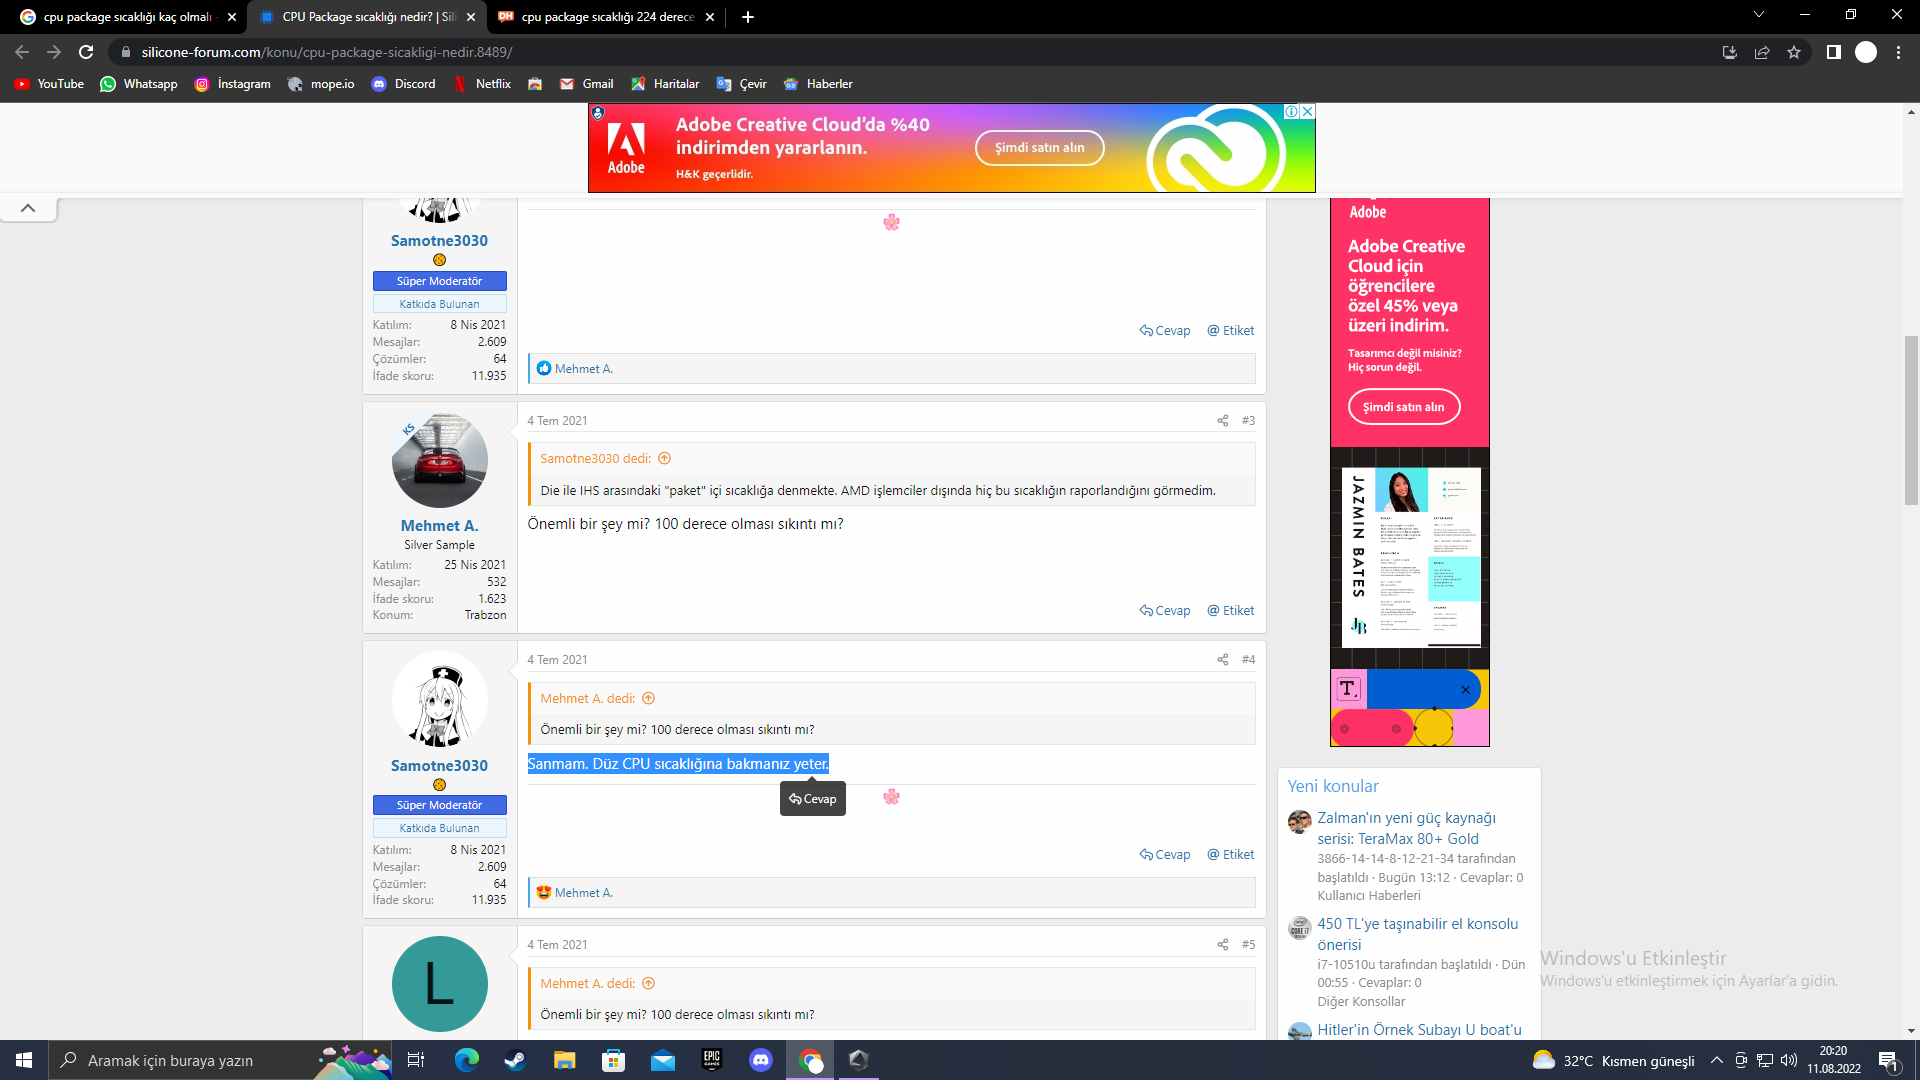Open Steam from the taskbar
This screenshot has height=1080, width=1920.
(515, 1060)
